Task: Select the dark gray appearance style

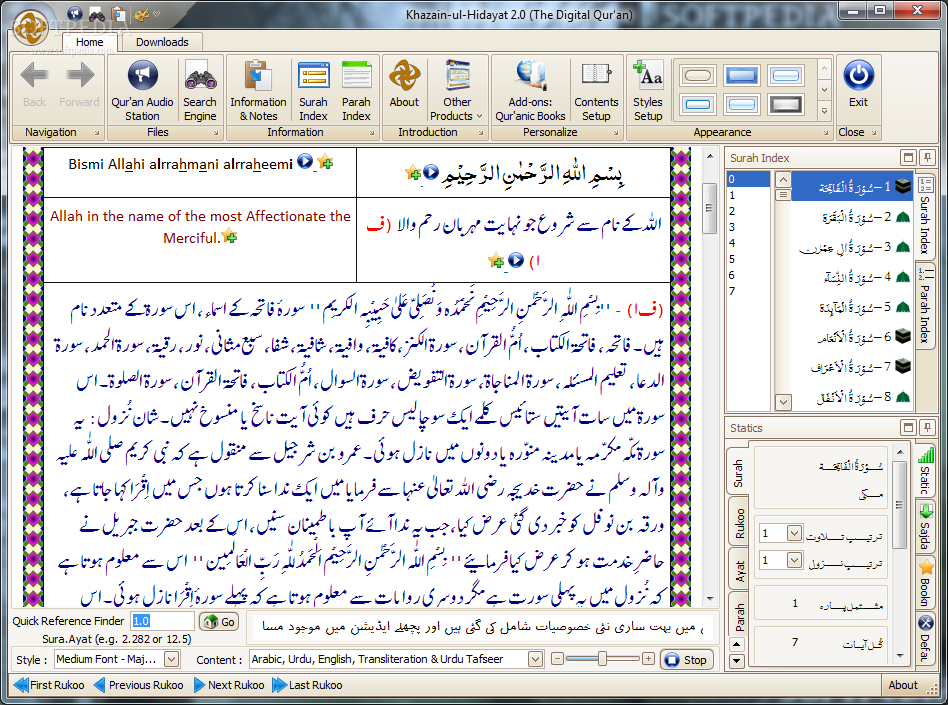Action: click(785, 105)
